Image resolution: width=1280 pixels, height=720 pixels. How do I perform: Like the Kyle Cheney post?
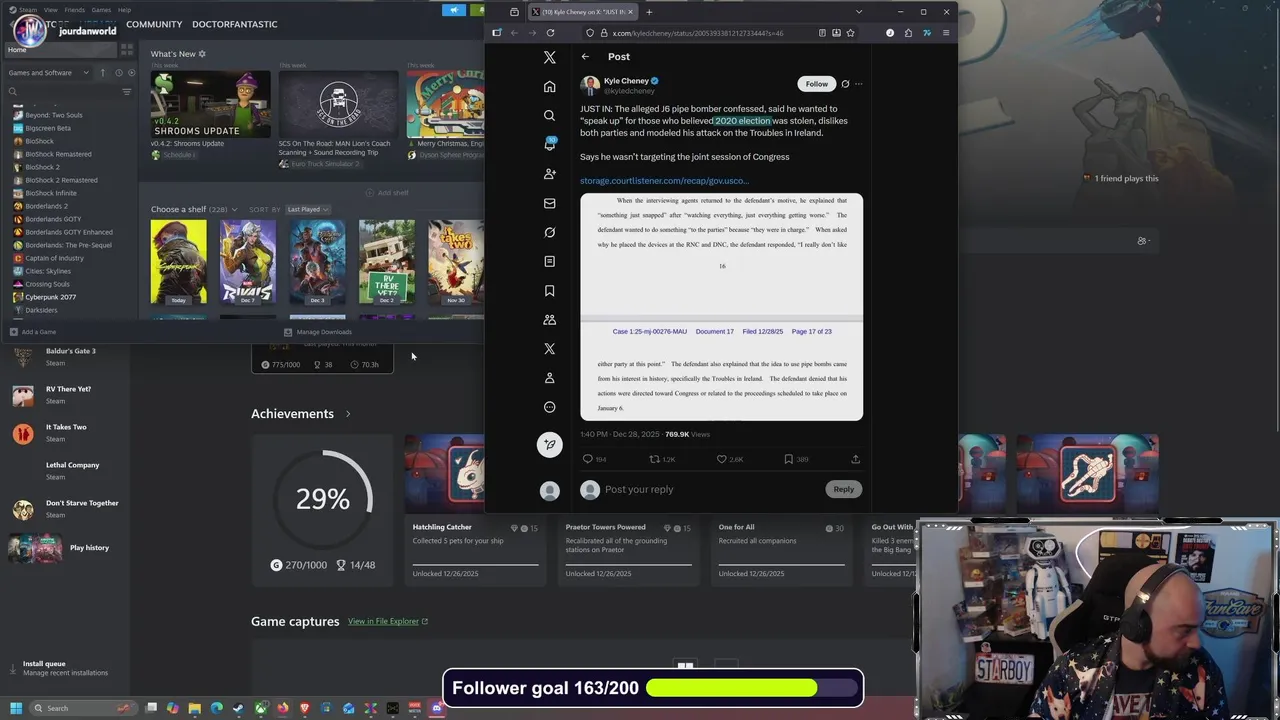[721, 459]
